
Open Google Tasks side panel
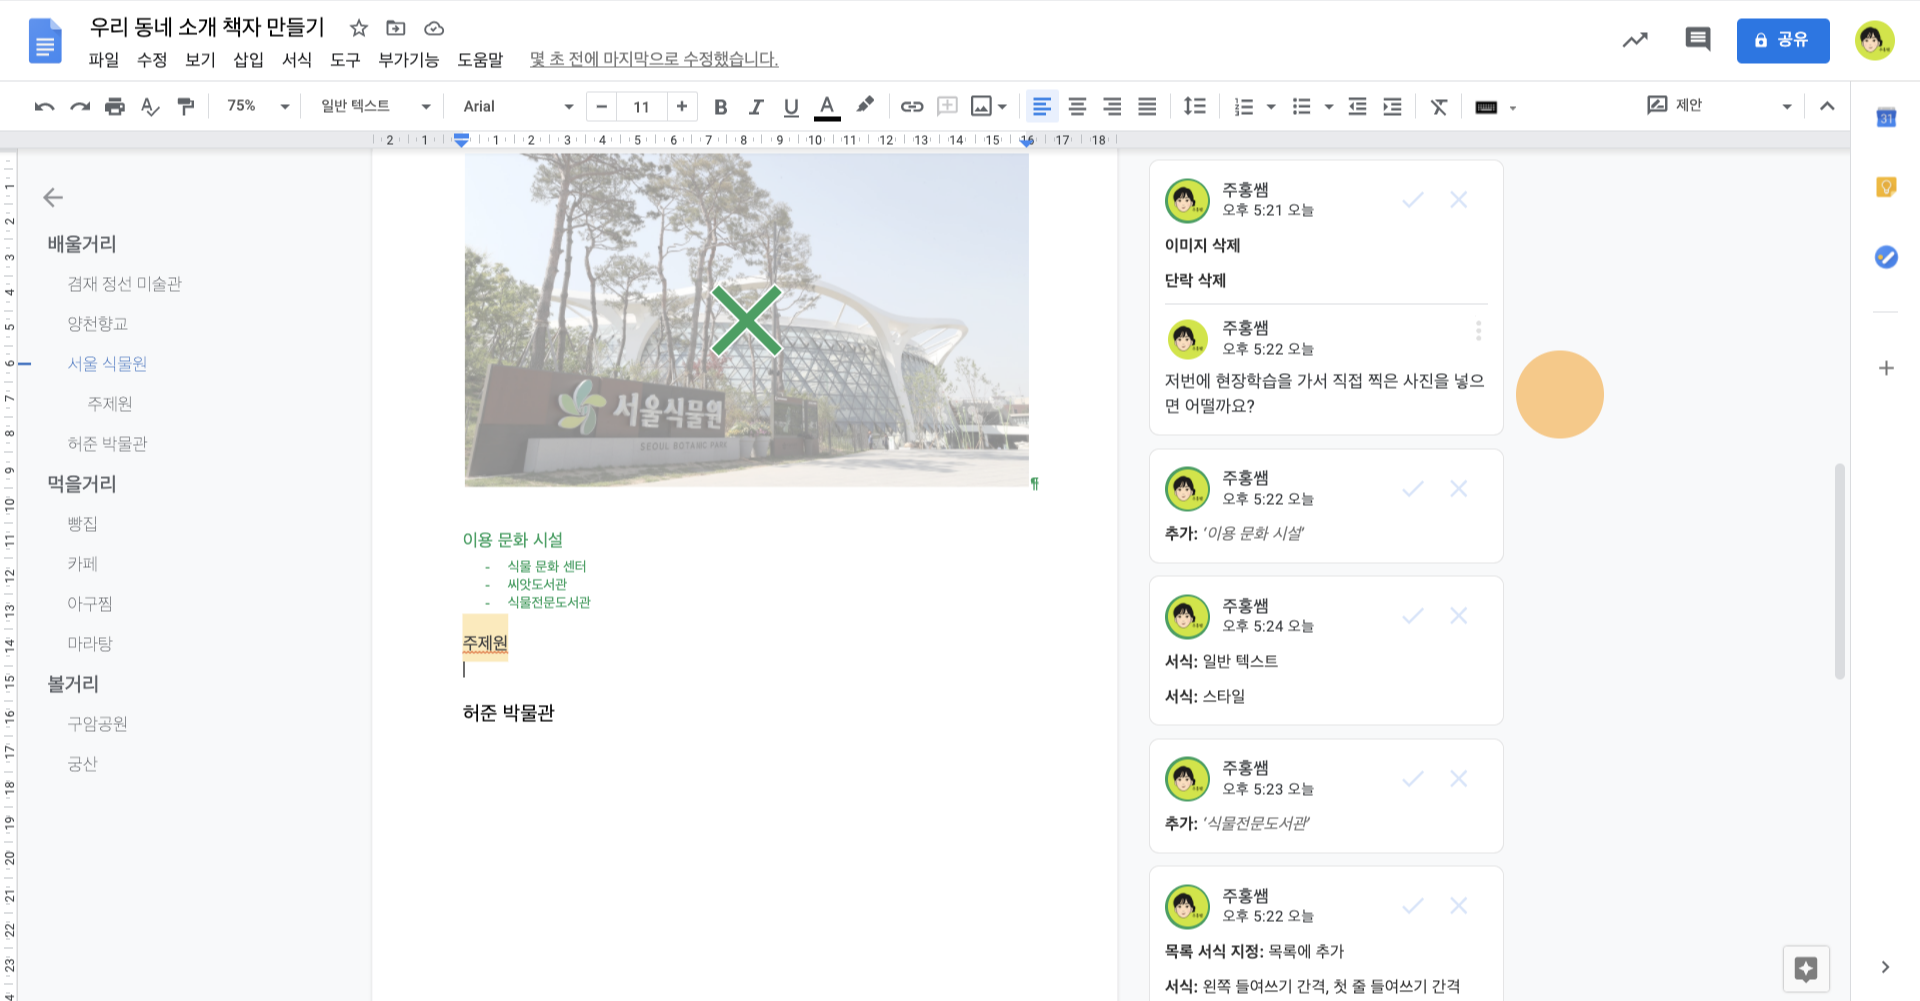(x=1886, y=257)
